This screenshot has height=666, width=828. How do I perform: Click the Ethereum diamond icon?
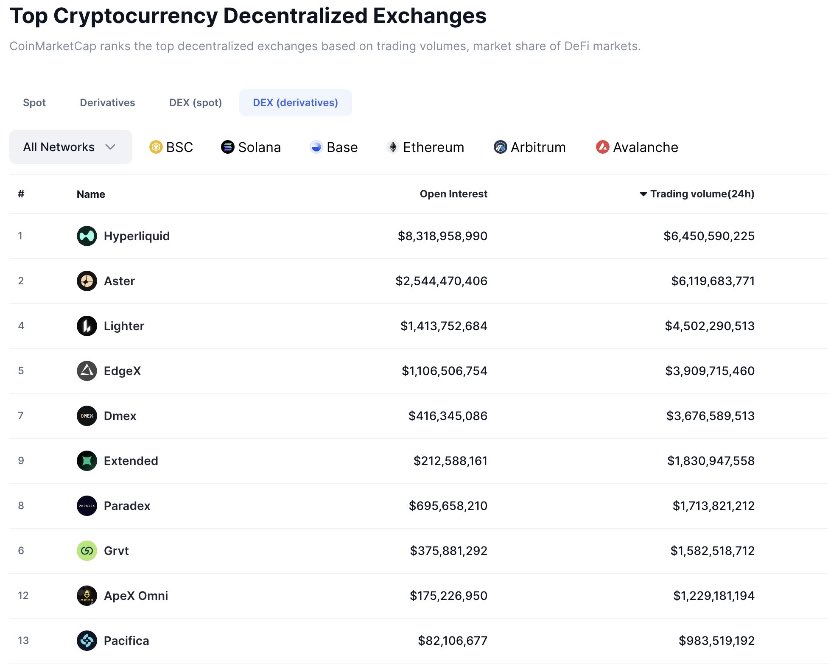tap(392, 147)
